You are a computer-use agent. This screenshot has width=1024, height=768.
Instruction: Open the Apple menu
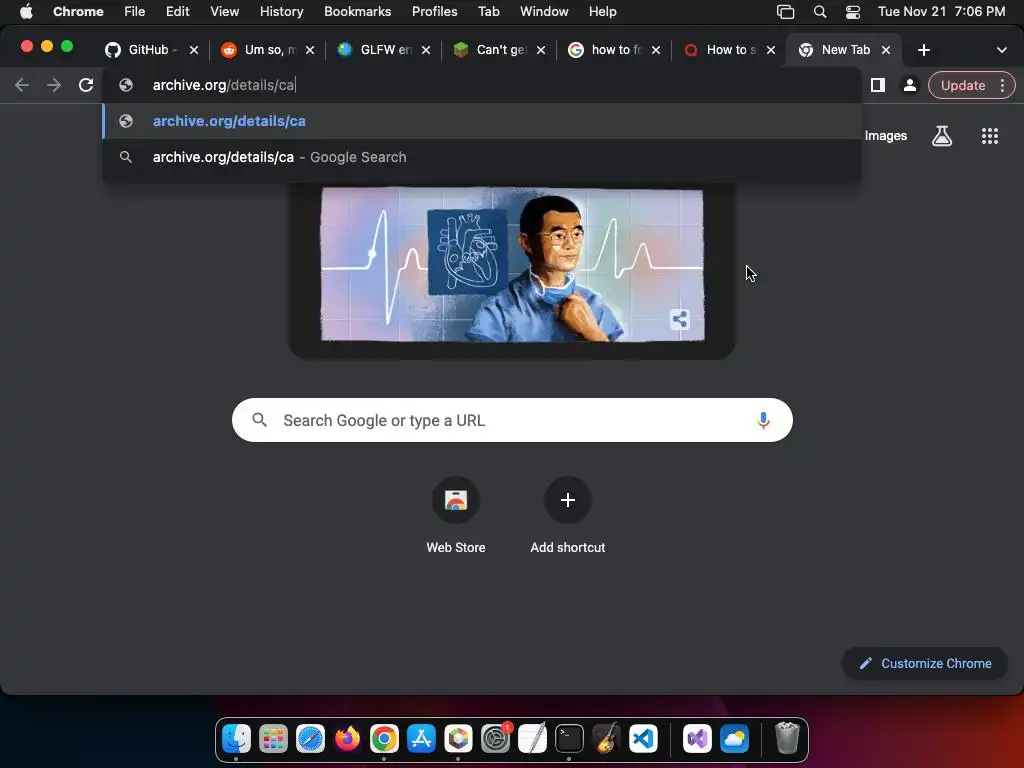click(26, 12)
